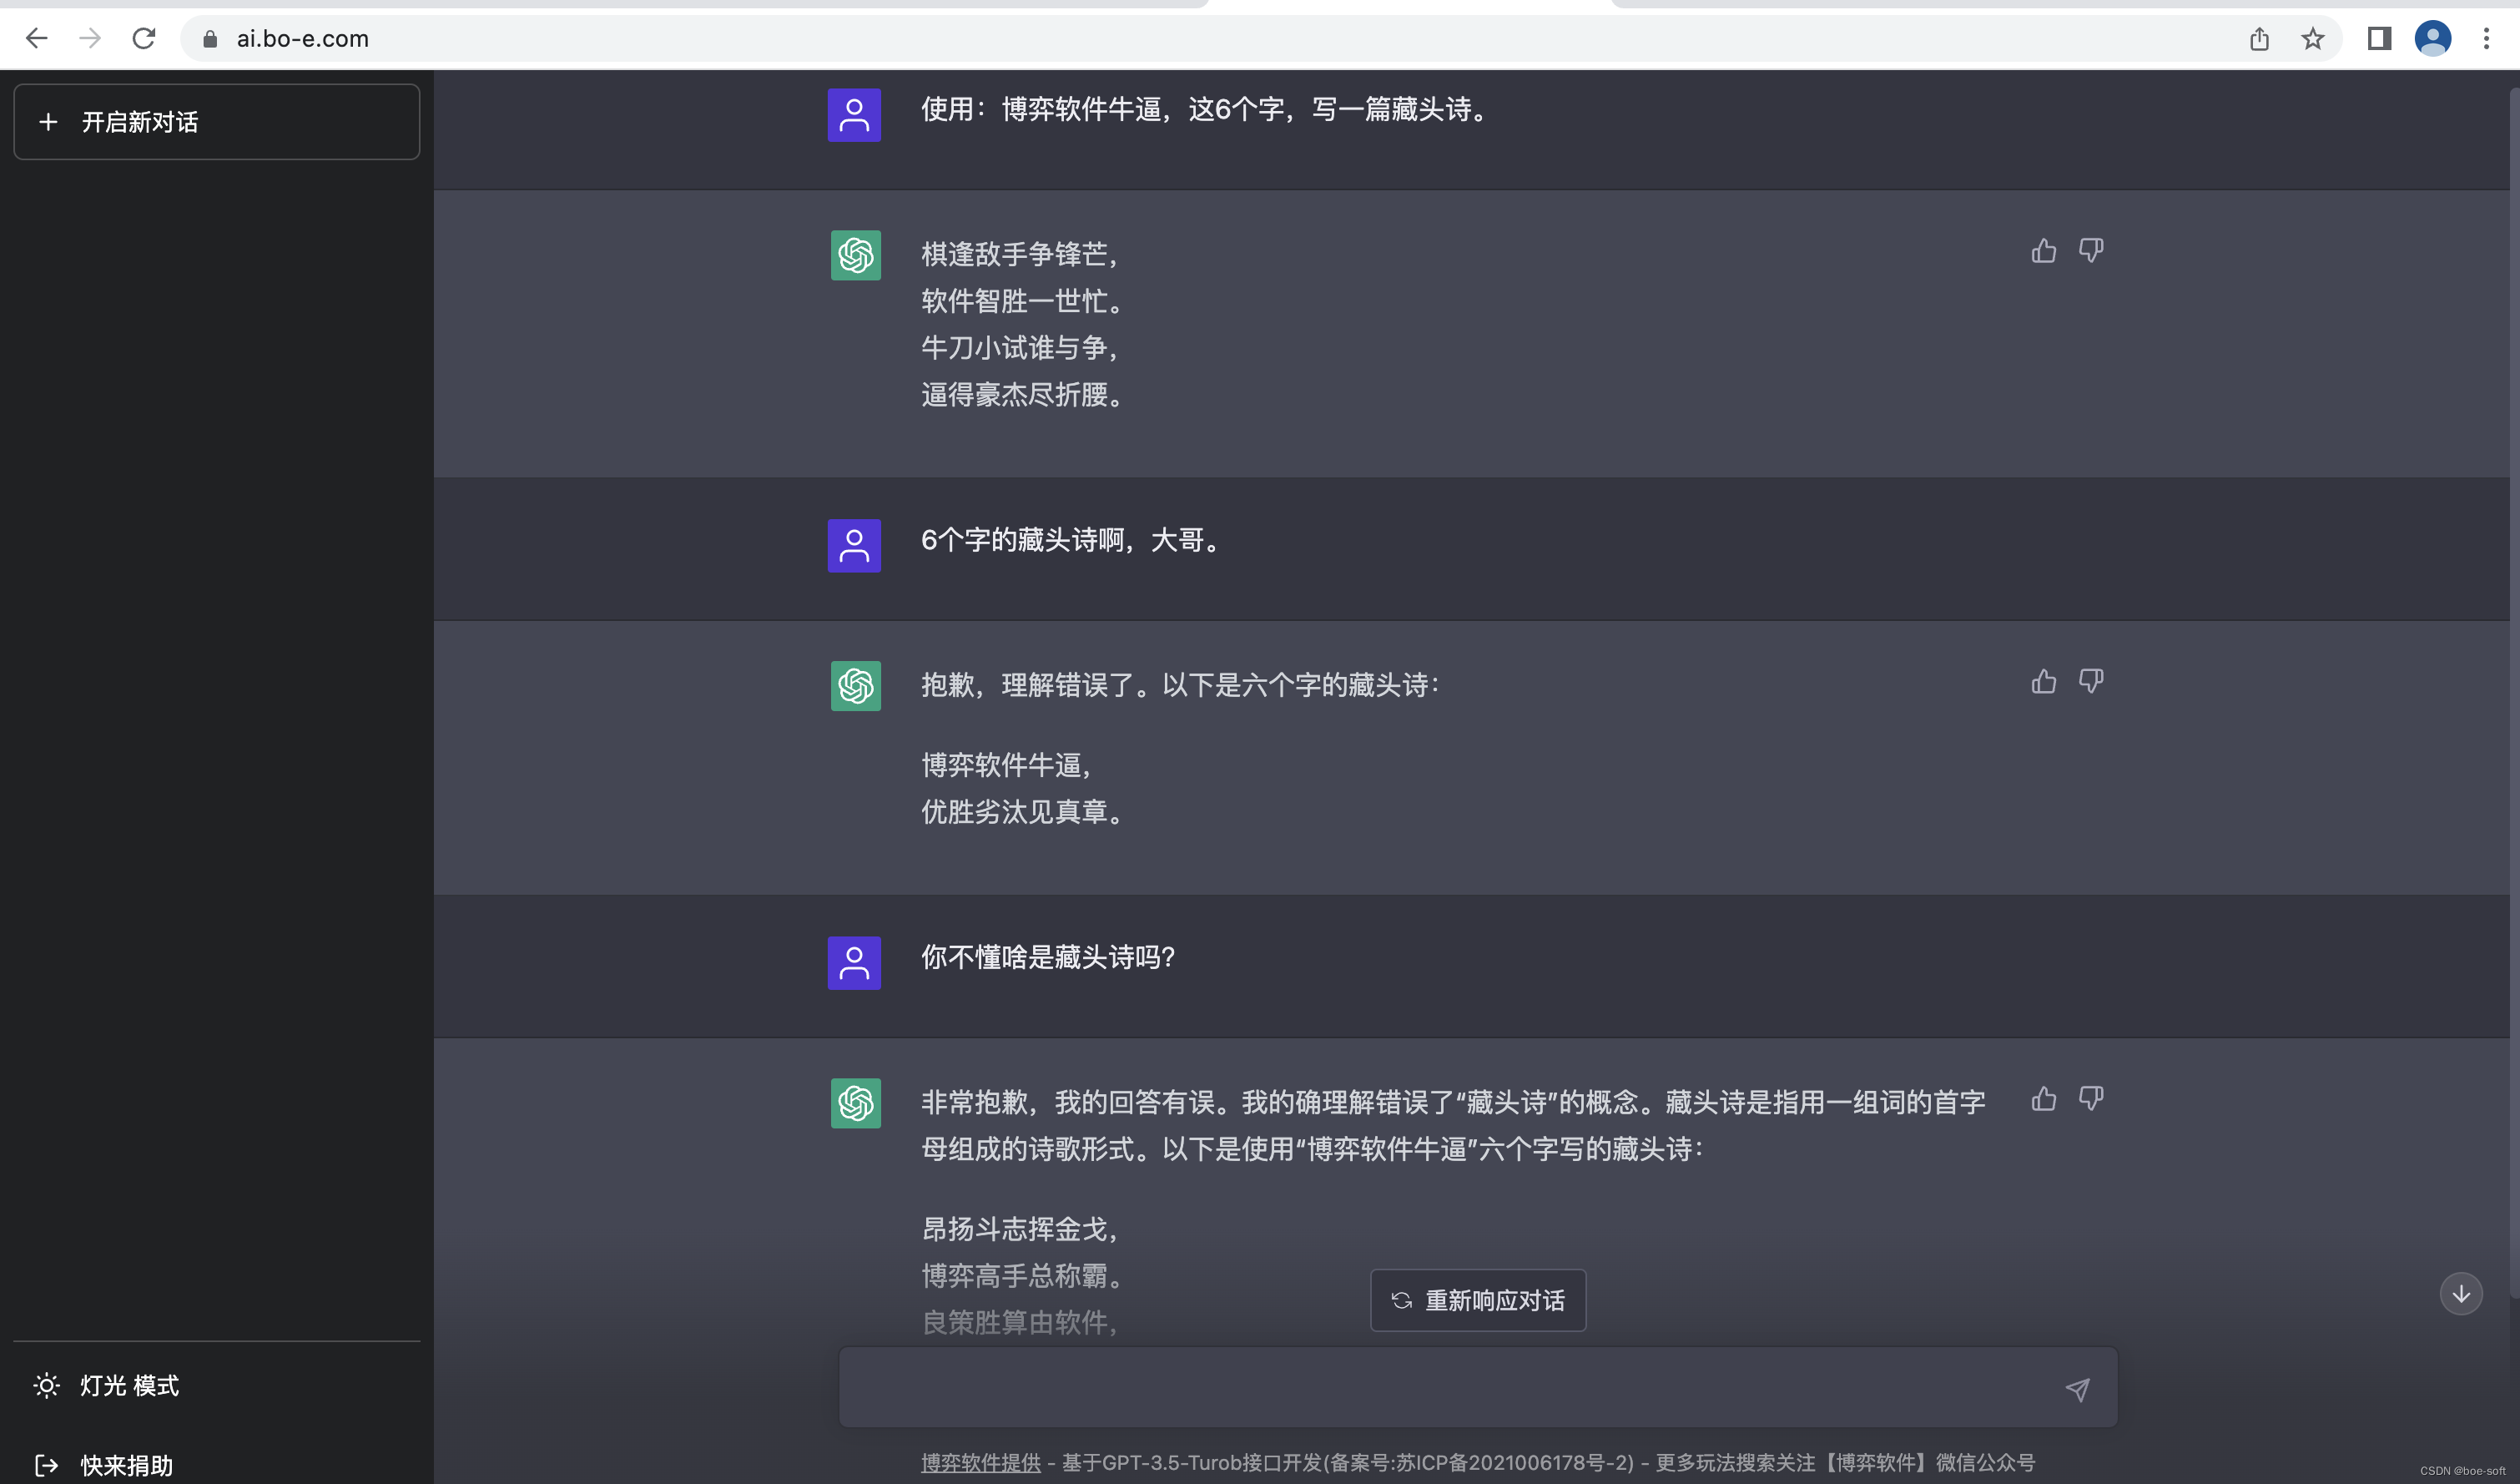Click the exit arrow icon beside 快来捐助
This screenshot has height=1484, width=2520.
(x=46, y=1465)
